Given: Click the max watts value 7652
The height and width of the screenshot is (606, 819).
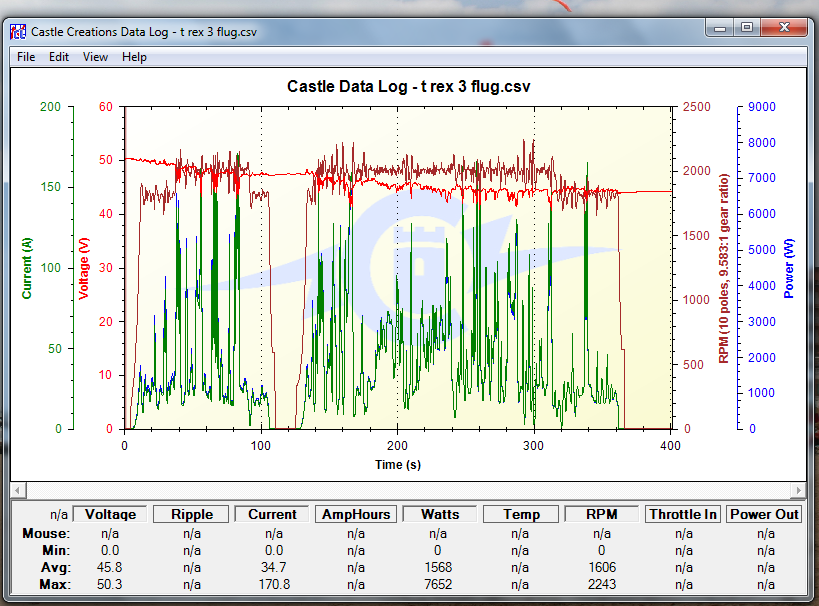Looking at the screenshot, I should [x=438, y=584].
